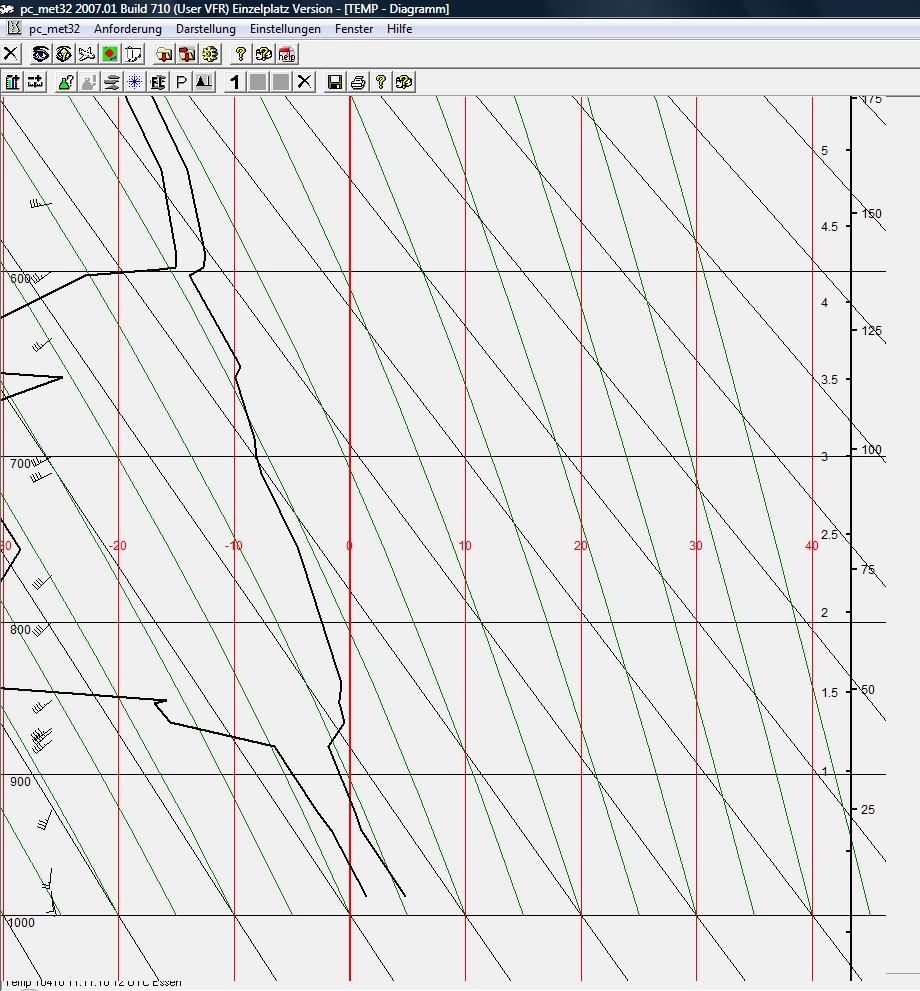This screenshot has height=991, width=920.
Task: Open the Einstellungen menu
Action: (x=285, y=28)
